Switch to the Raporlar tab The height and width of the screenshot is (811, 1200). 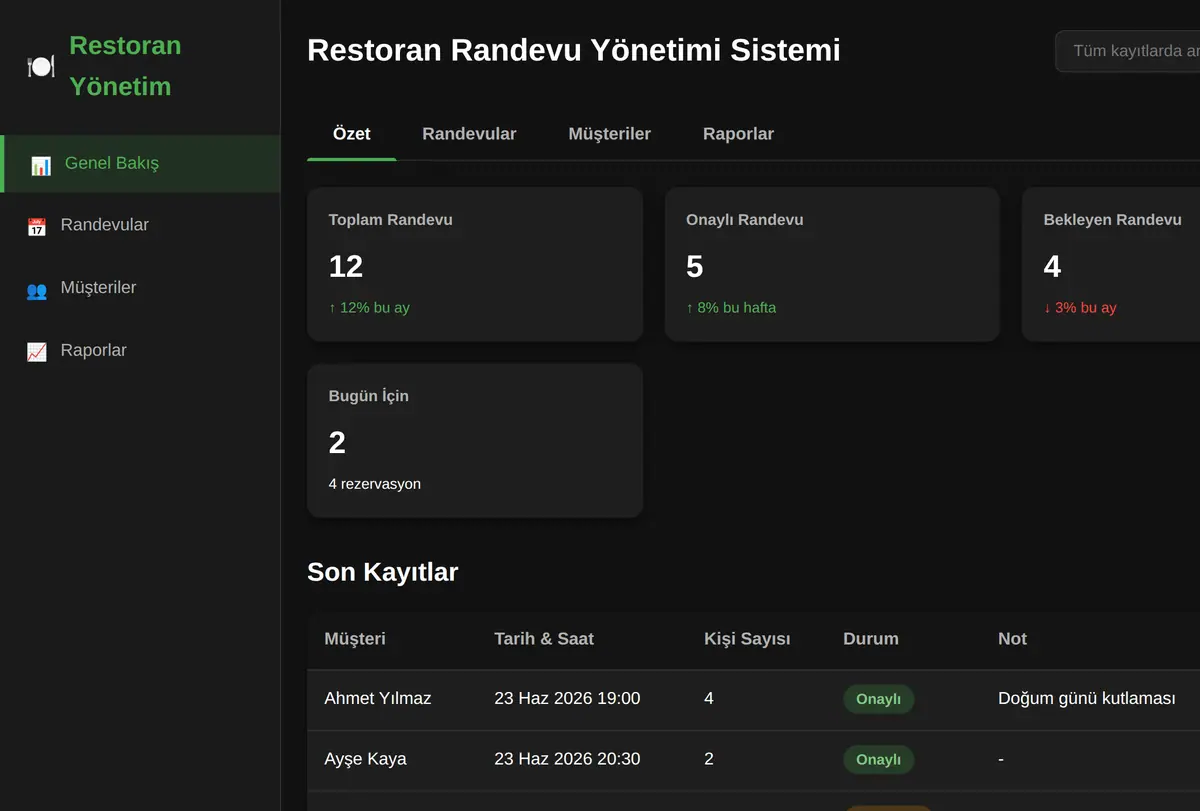tap(738, 134)
